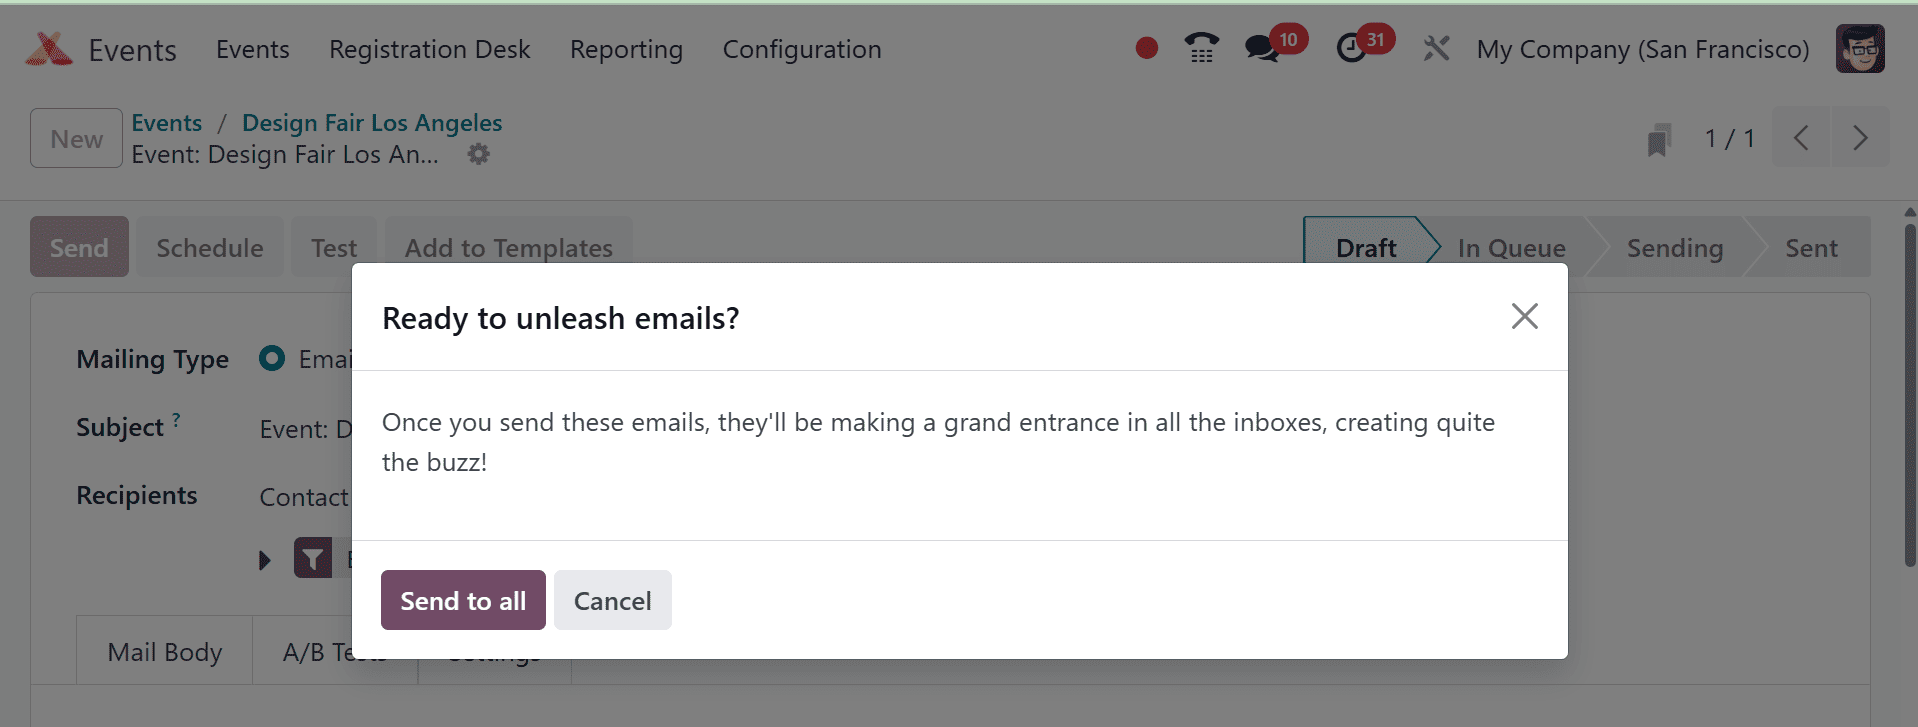1918x727 pixels.
Task: Click the red recording indicator dot
Action: click(1147, 48)
